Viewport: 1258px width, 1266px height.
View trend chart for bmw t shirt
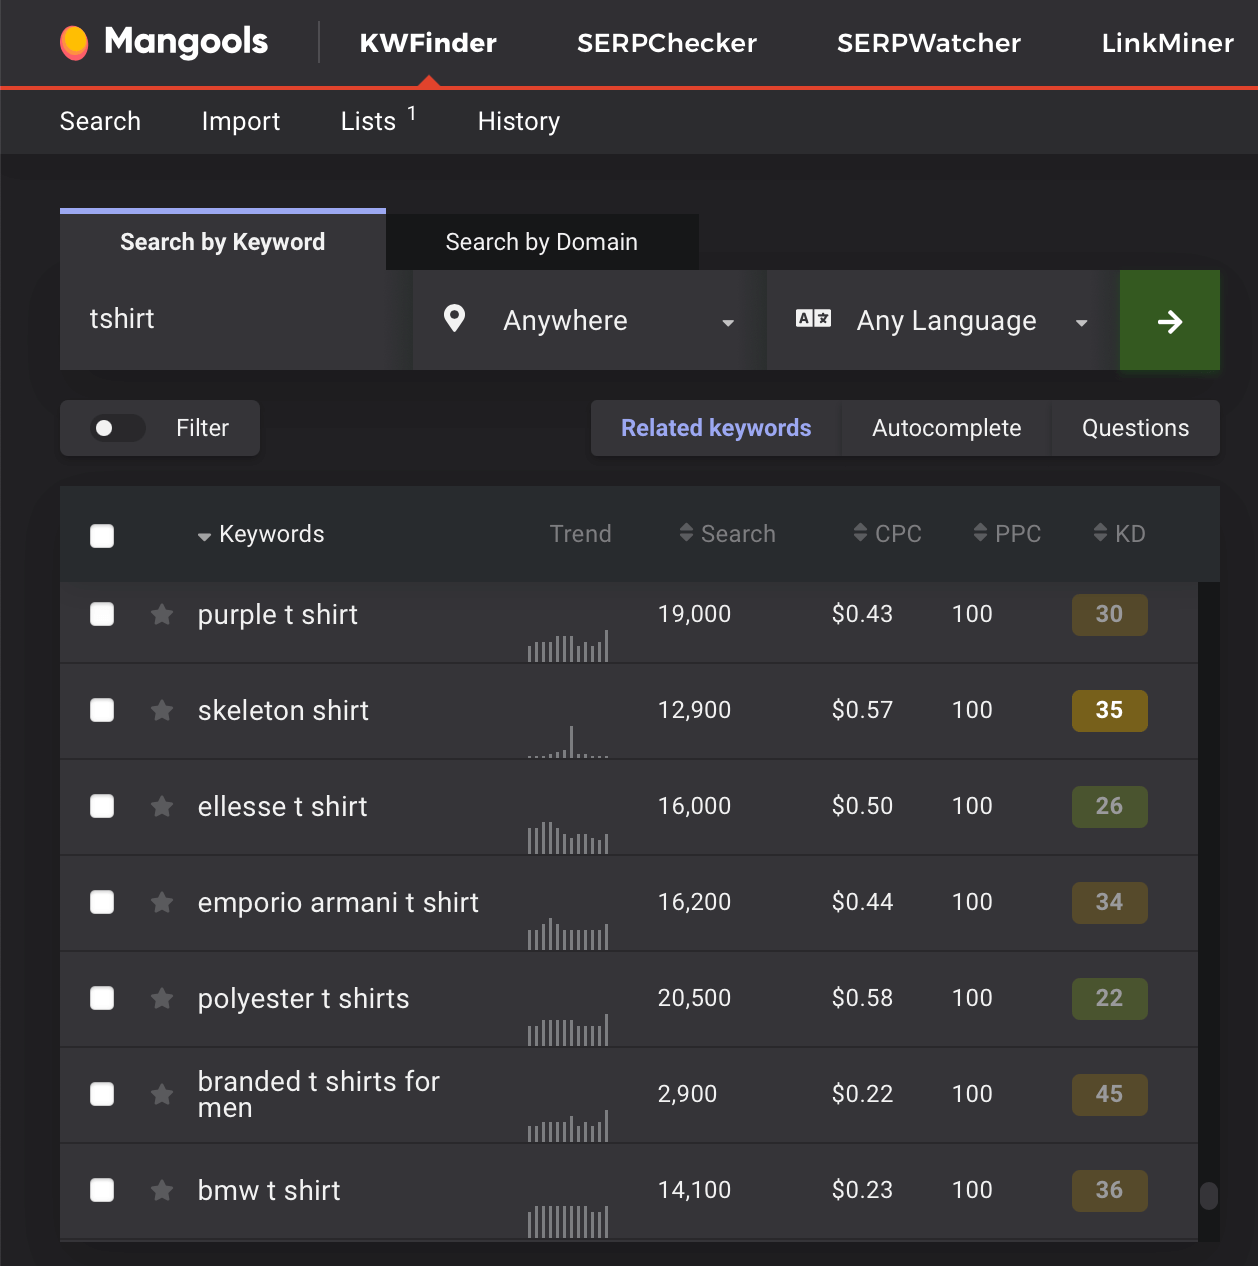tap(568, 1222)
